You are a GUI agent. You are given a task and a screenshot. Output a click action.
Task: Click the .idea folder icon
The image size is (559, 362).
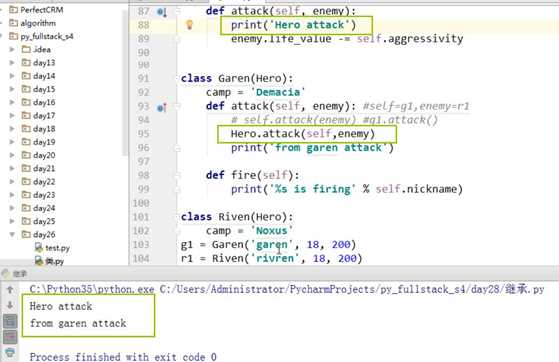[26, 49]
